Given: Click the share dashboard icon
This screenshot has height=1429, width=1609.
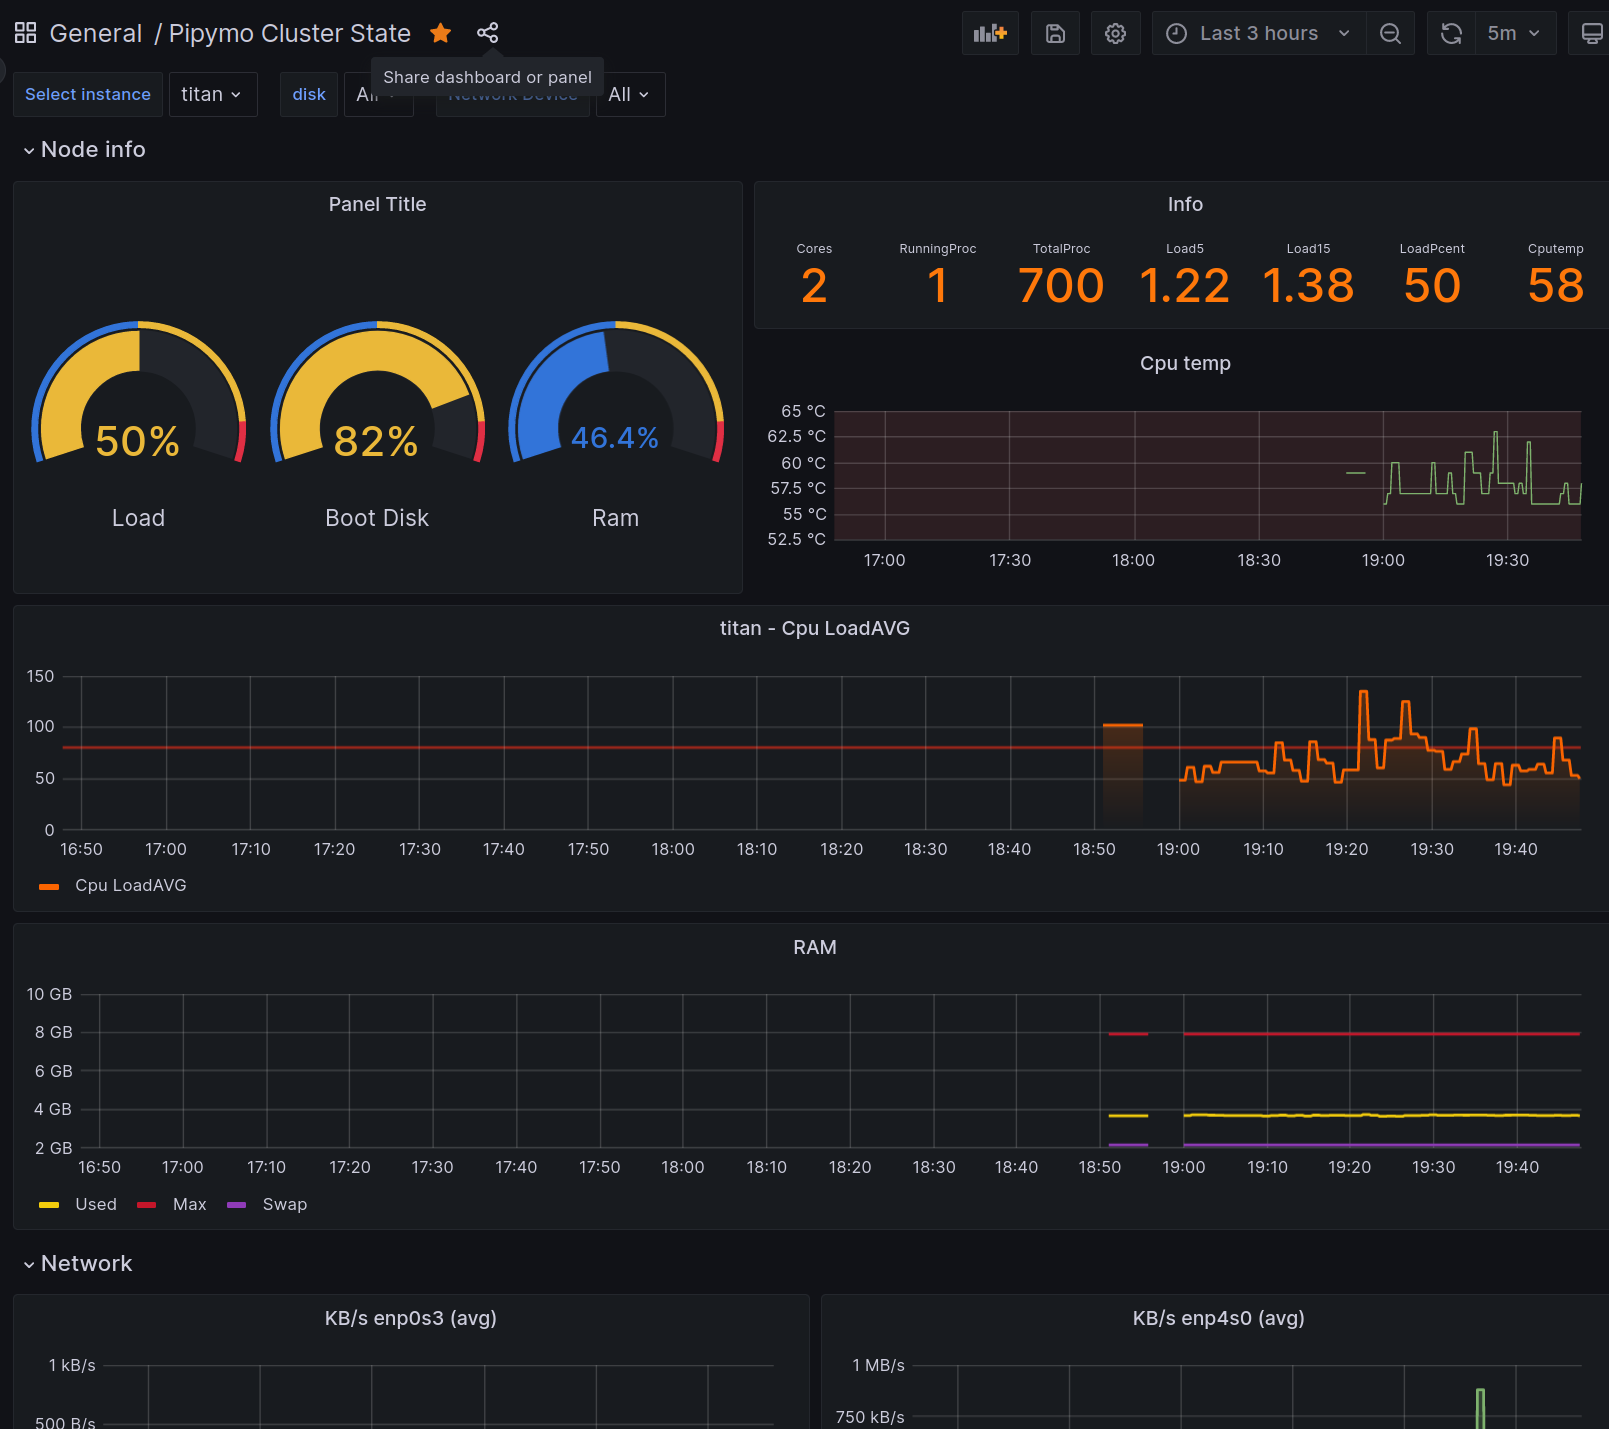Looking at the screenshot, I should tap(487, 33).
